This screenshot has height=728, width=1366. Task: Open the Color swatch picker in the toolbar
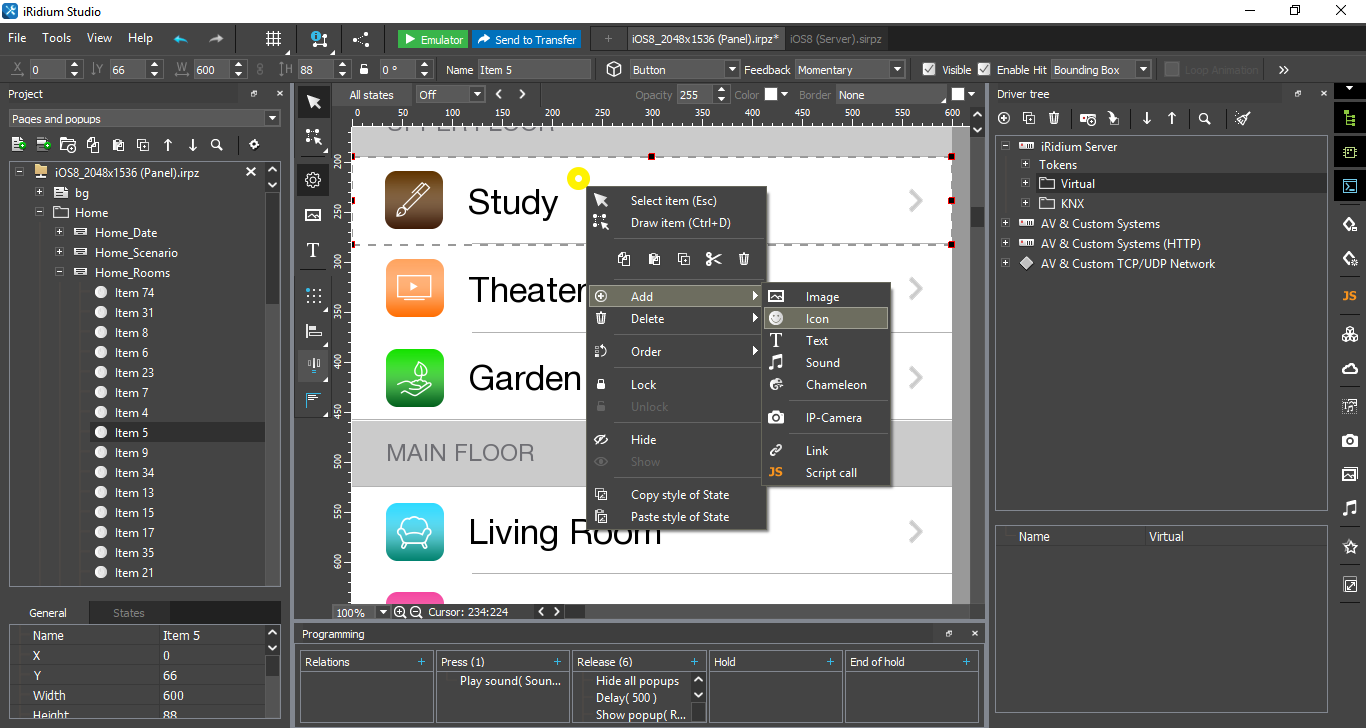pos(772,94)
